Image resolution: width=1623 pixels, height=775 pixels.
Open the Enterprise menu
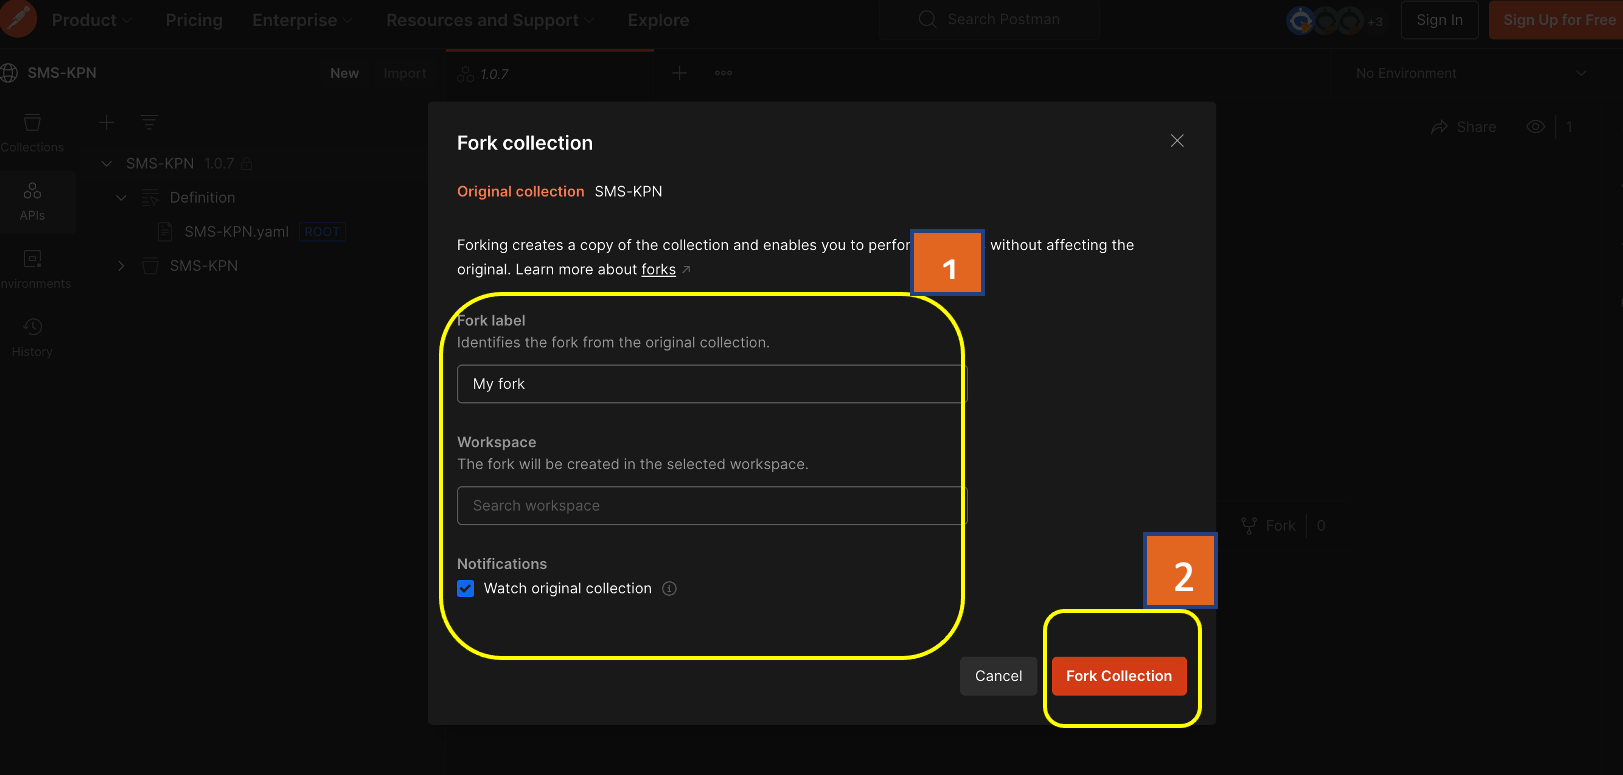(302, 20)
